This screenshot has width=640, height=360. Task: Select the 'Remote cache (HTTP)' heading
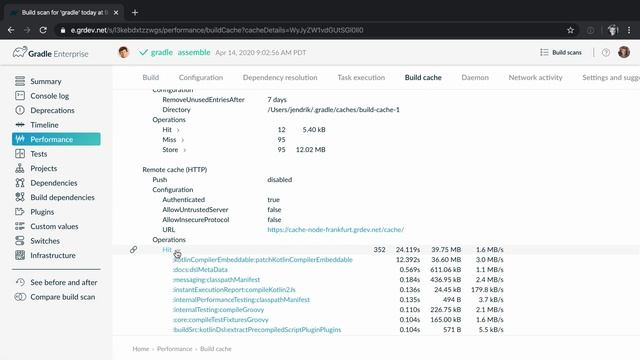(175, 169)
